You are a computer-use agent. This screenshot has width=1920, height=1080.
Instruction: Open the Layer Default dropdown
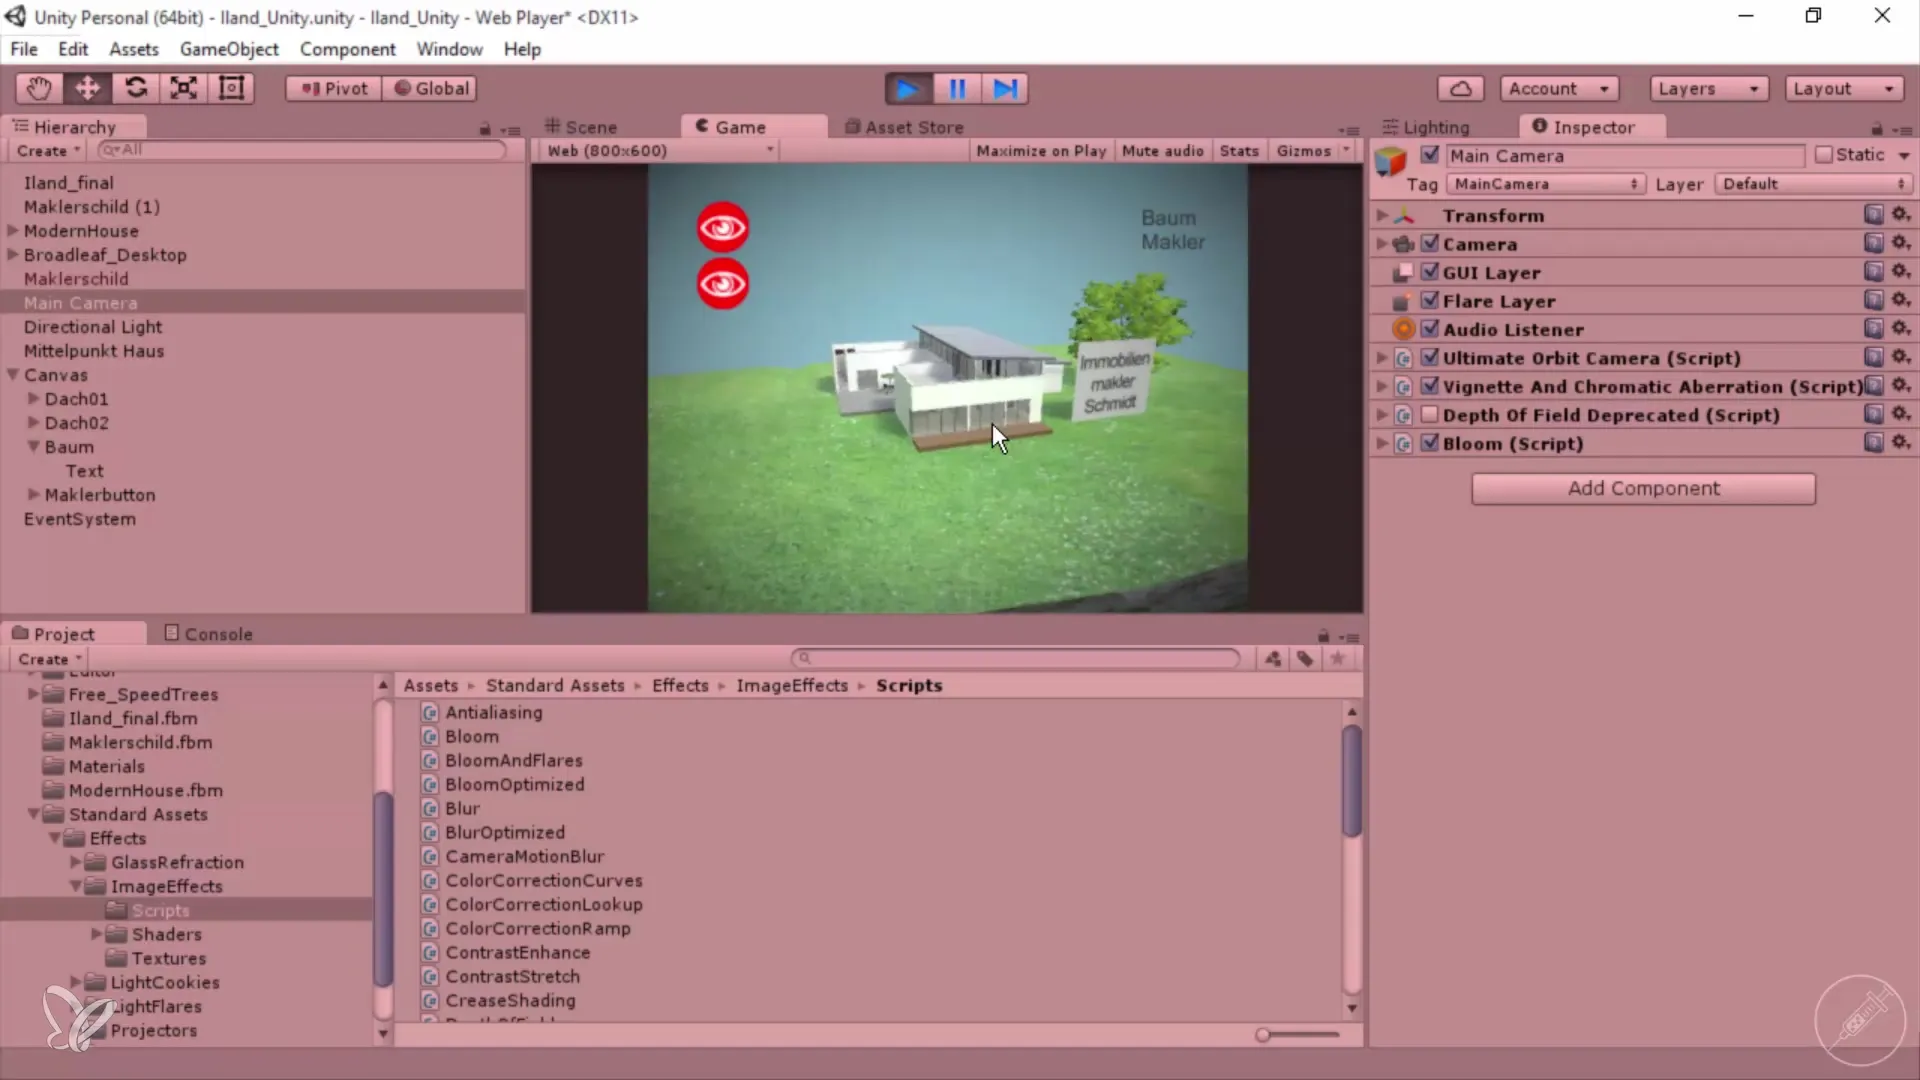(x=1813, y=184)
